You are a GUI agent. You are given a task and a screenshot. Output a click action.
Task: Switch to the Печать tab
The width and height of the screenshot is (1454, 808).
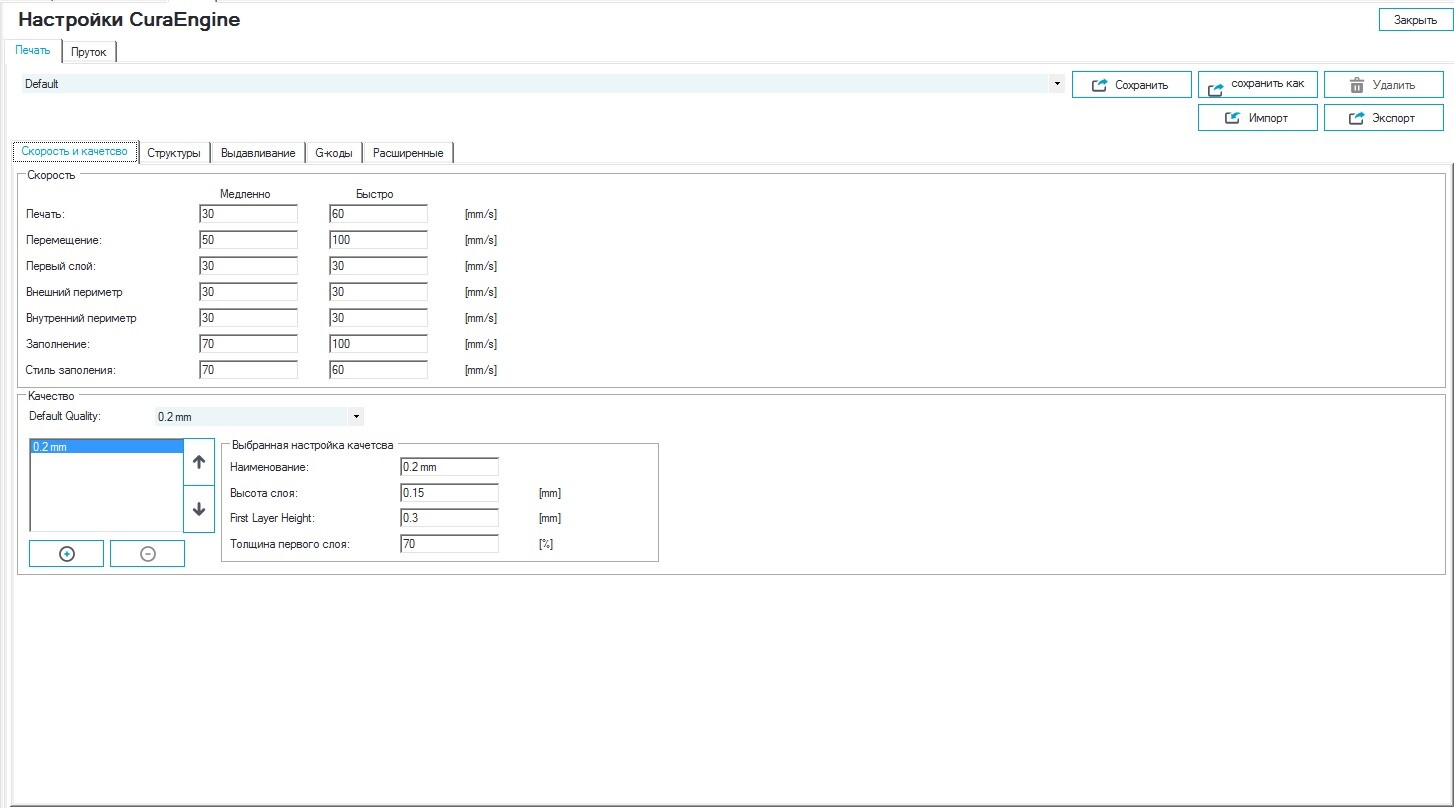tap(33, 50)
